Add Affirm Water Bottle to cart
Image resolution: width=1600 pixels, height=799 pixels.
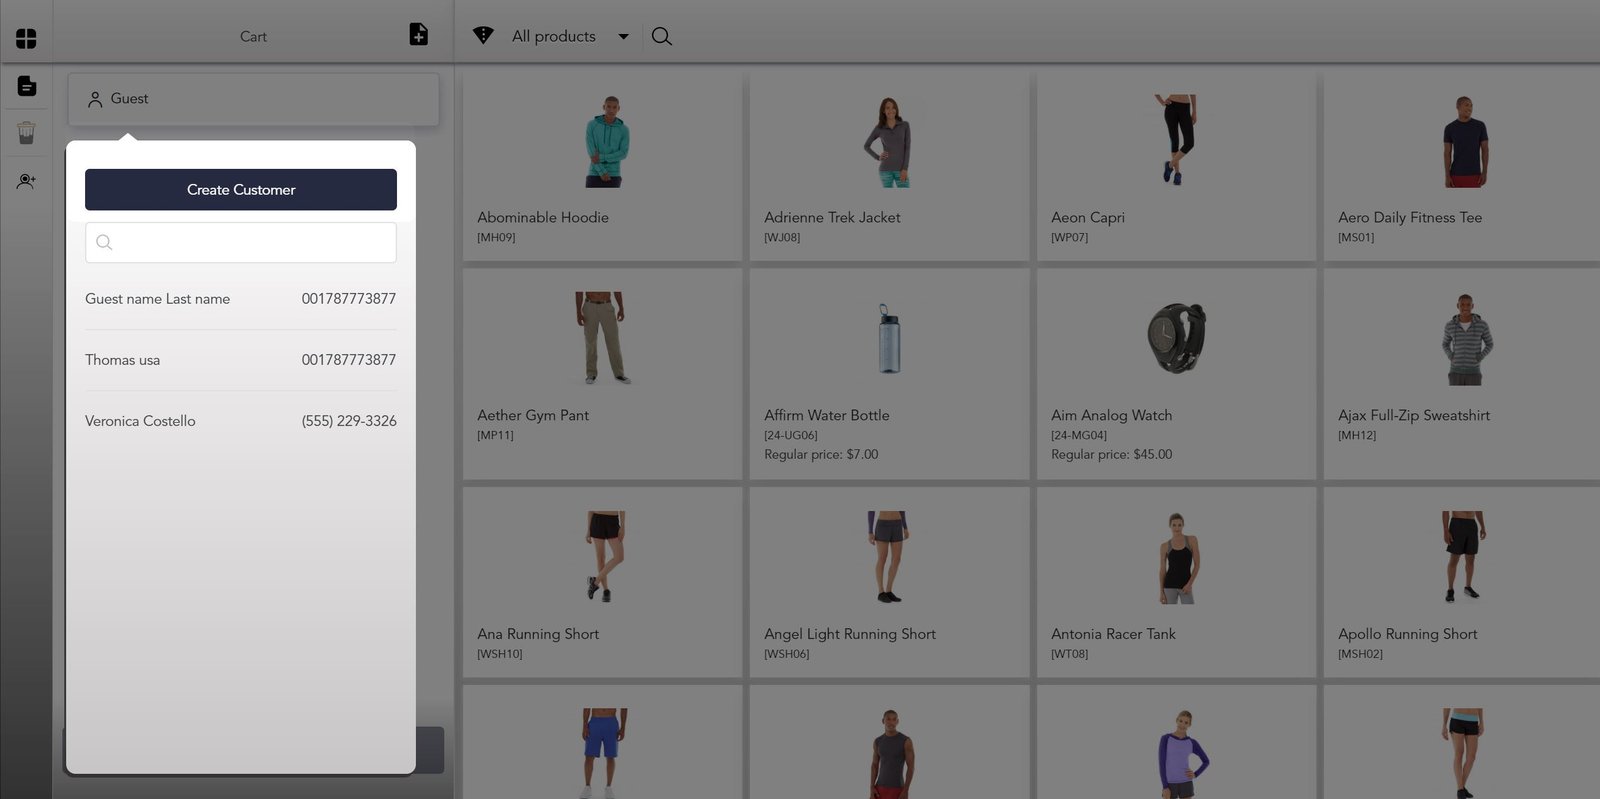coord(889,374)
